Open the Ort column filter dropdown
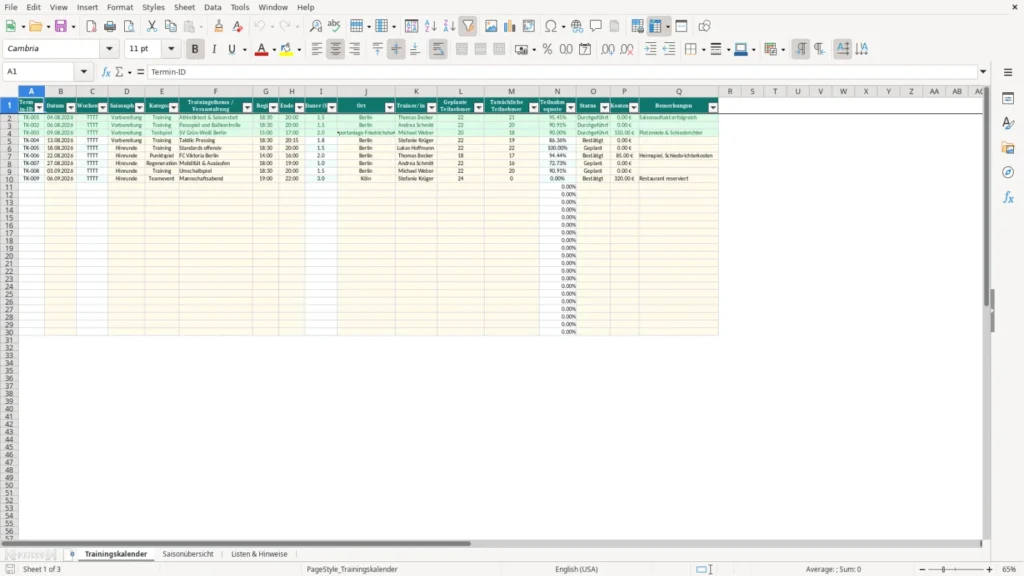Viewport: 1024px width, 576px height. click(389, 107)
